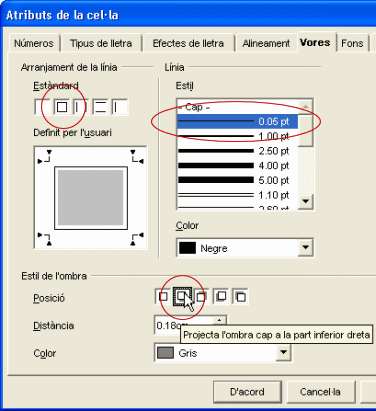Choose the 5.00 pt line style
This screenshot has width=376, height=411.
[237, 180]
